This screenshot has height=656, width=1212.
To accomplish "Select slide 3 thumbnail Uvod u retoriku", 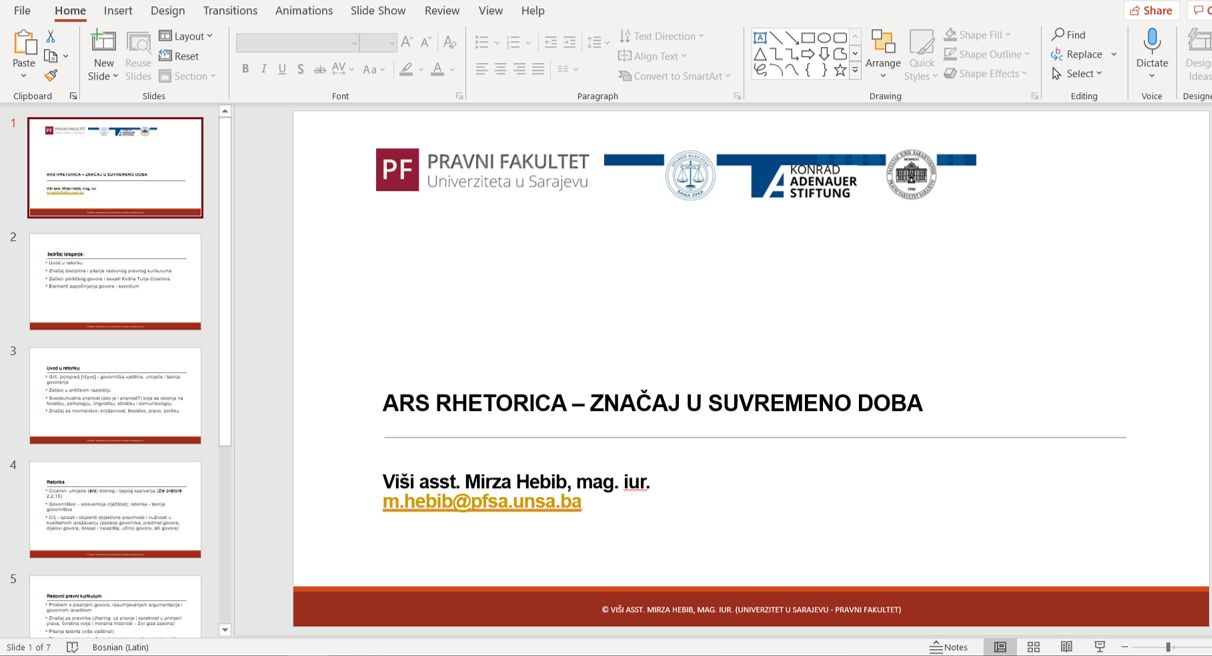I will pyautogui.click(x=115, y=395).
